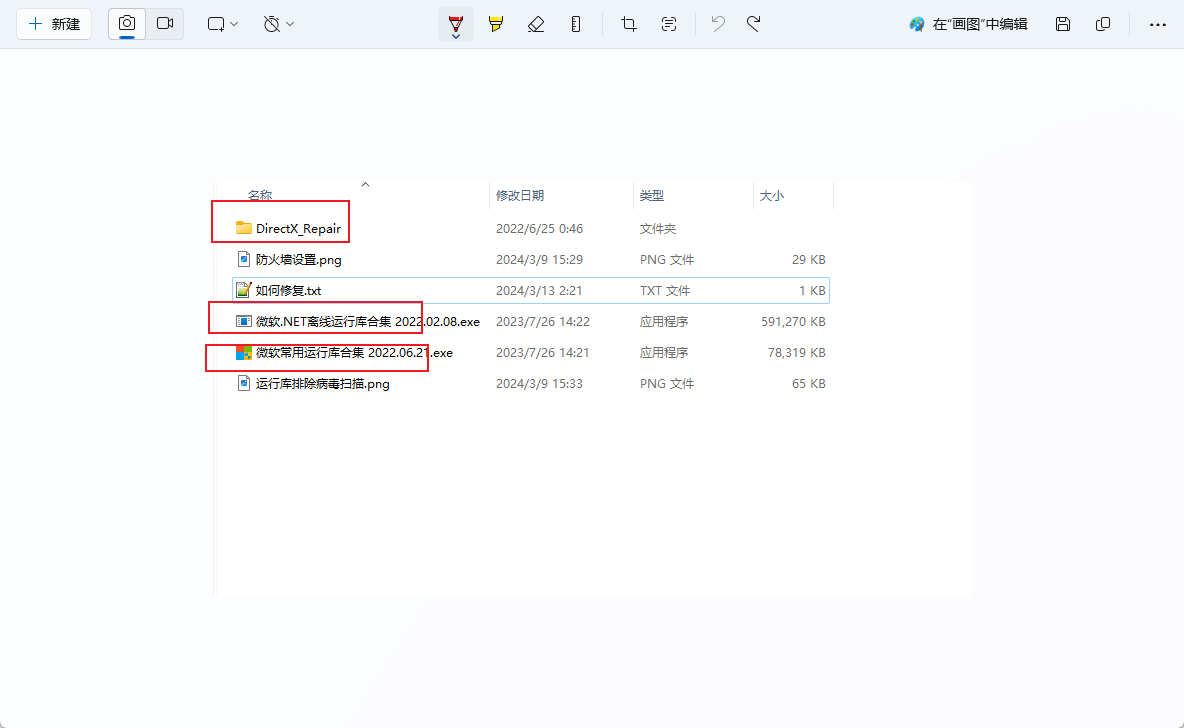Save the snip with the disk icon
1184x728 pixels.
point(1062,24)
